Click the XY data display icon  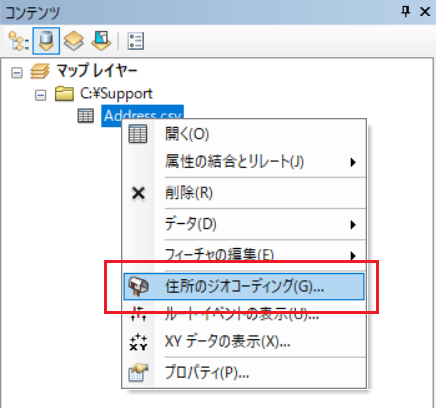coord(138,343)
